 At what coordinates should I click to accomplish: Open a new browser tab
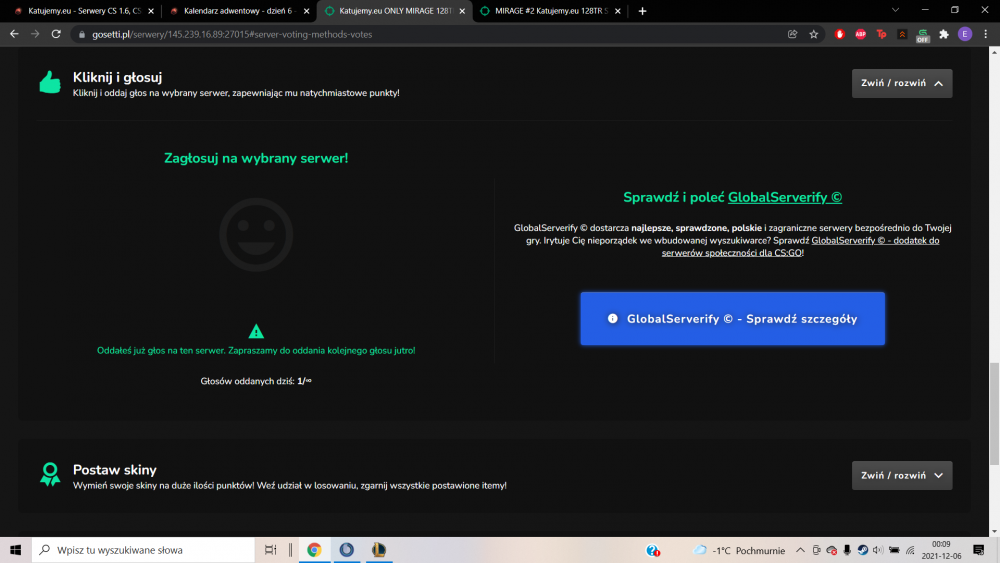pos(642,11)
